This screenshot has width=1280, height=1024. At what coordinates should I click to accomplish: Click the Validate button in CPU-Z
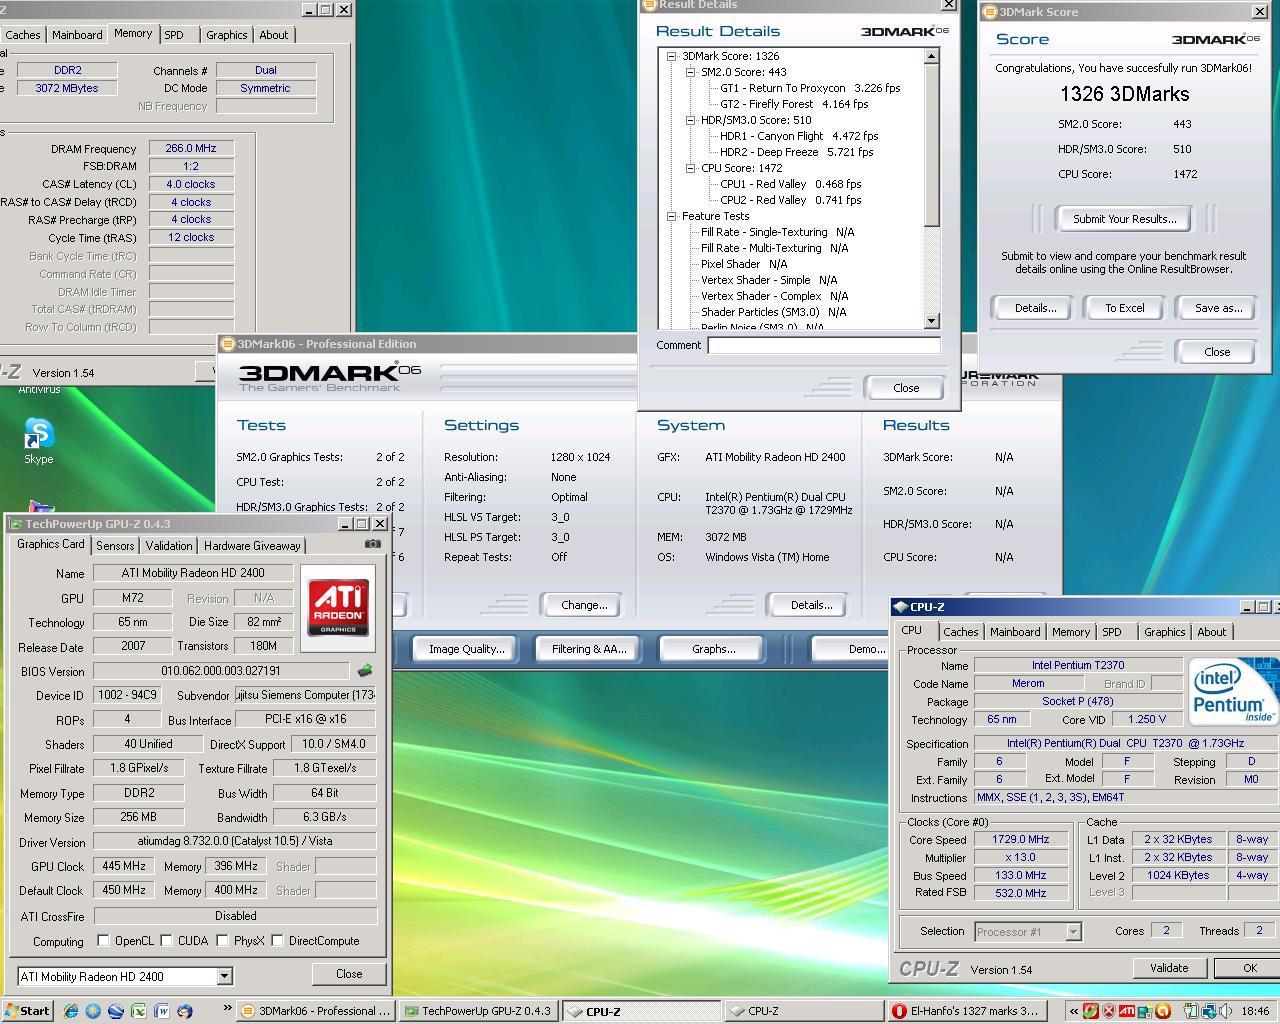coord(1168,968)
